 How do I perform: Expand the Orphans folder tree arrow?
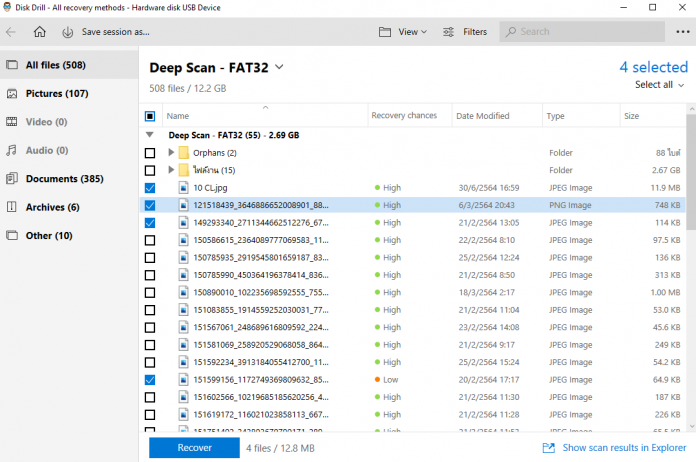(171, 153)
